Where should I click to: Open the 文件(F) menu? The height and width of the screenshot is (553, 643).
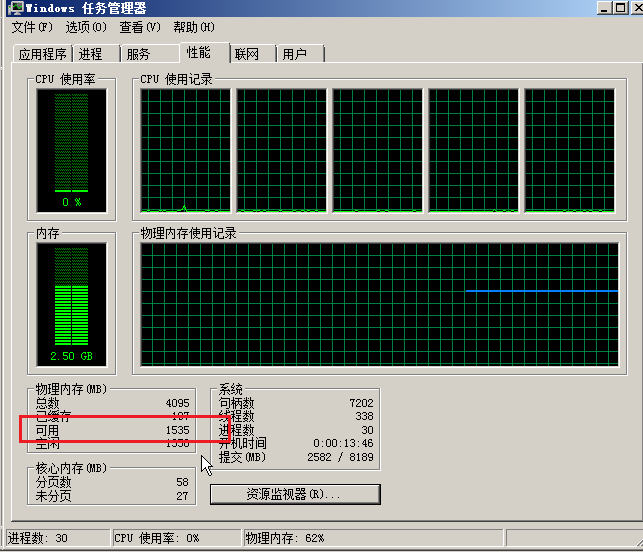click(32, 27)
